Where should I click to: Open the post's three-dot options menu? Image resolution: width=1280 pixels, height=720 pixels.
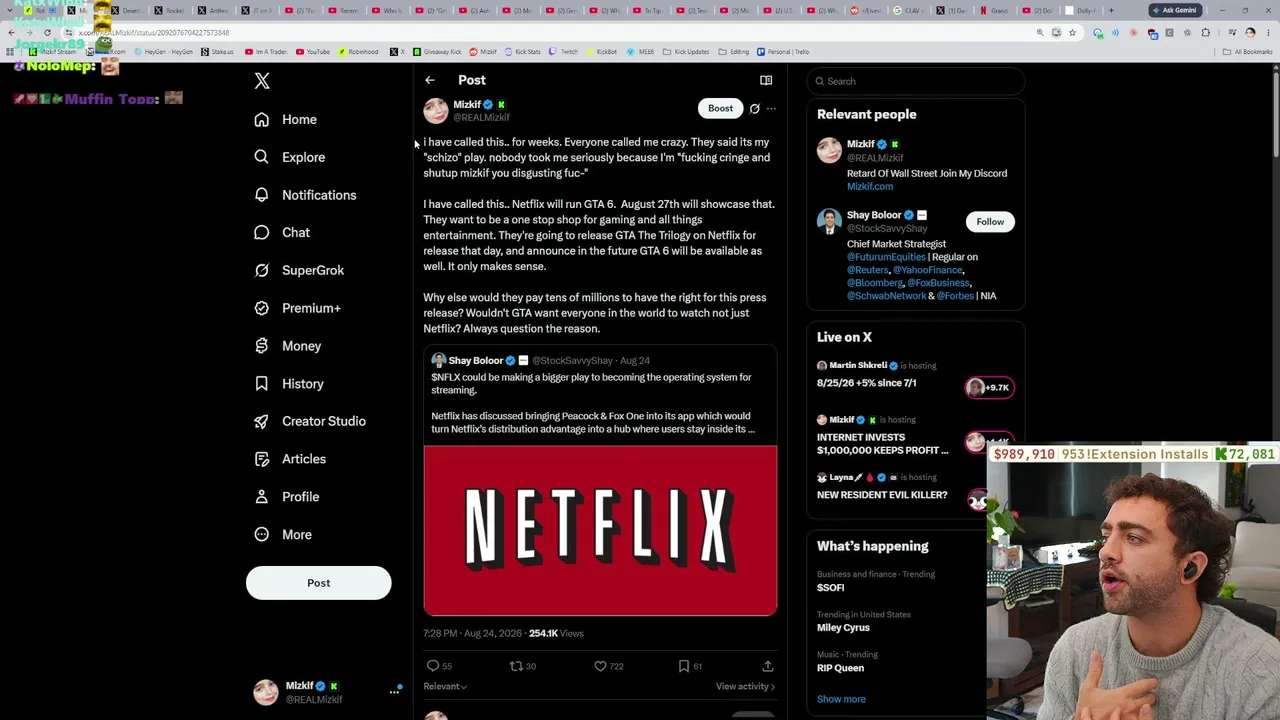771,108
